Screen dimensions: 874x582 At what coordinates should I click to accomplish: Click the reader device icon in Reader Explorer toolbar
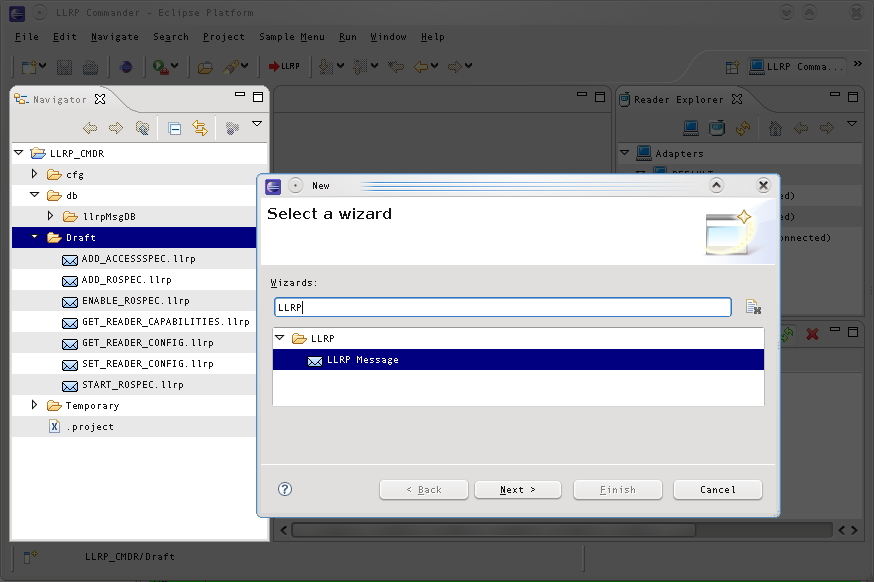(717, 128)
